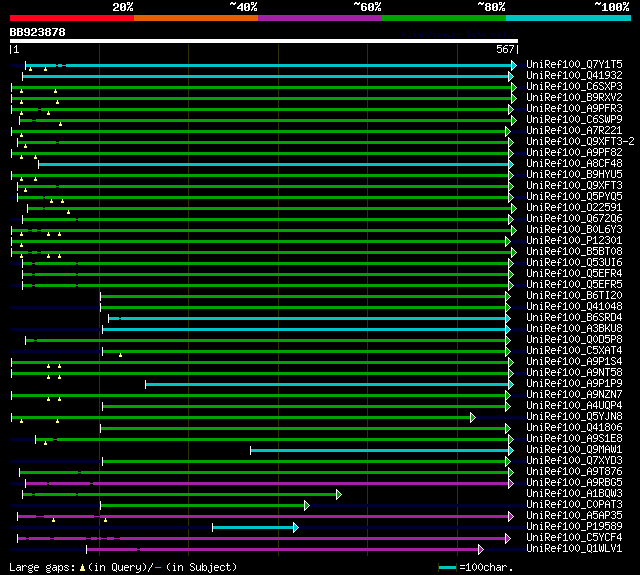Screen dimensions: 640x575
Task: Click the UniRef100_B0L6Y3 label
Action: pyautogui.click(x=574, y=229)
